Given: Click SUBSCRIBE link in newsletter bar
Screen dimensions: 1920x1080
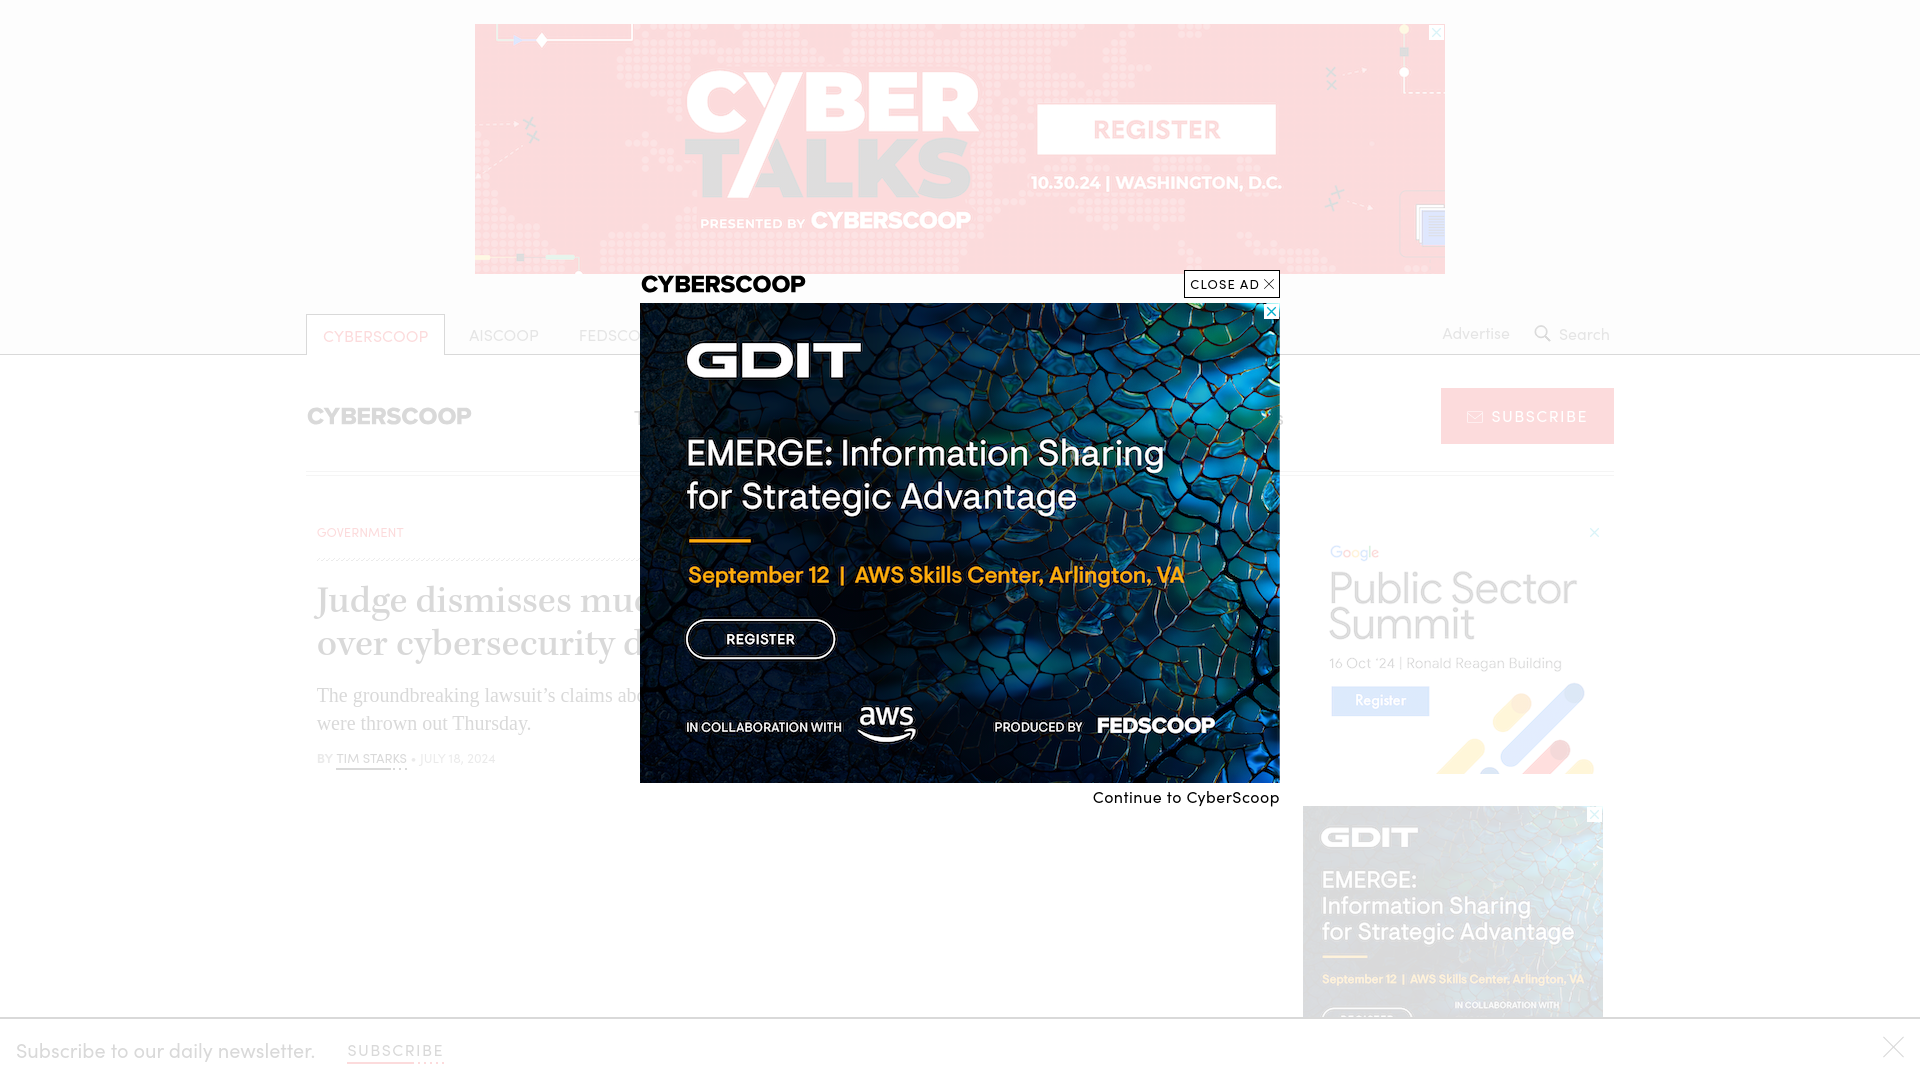Looking at the screenshot, I should pyautogui.click(x=396, y=1050).
